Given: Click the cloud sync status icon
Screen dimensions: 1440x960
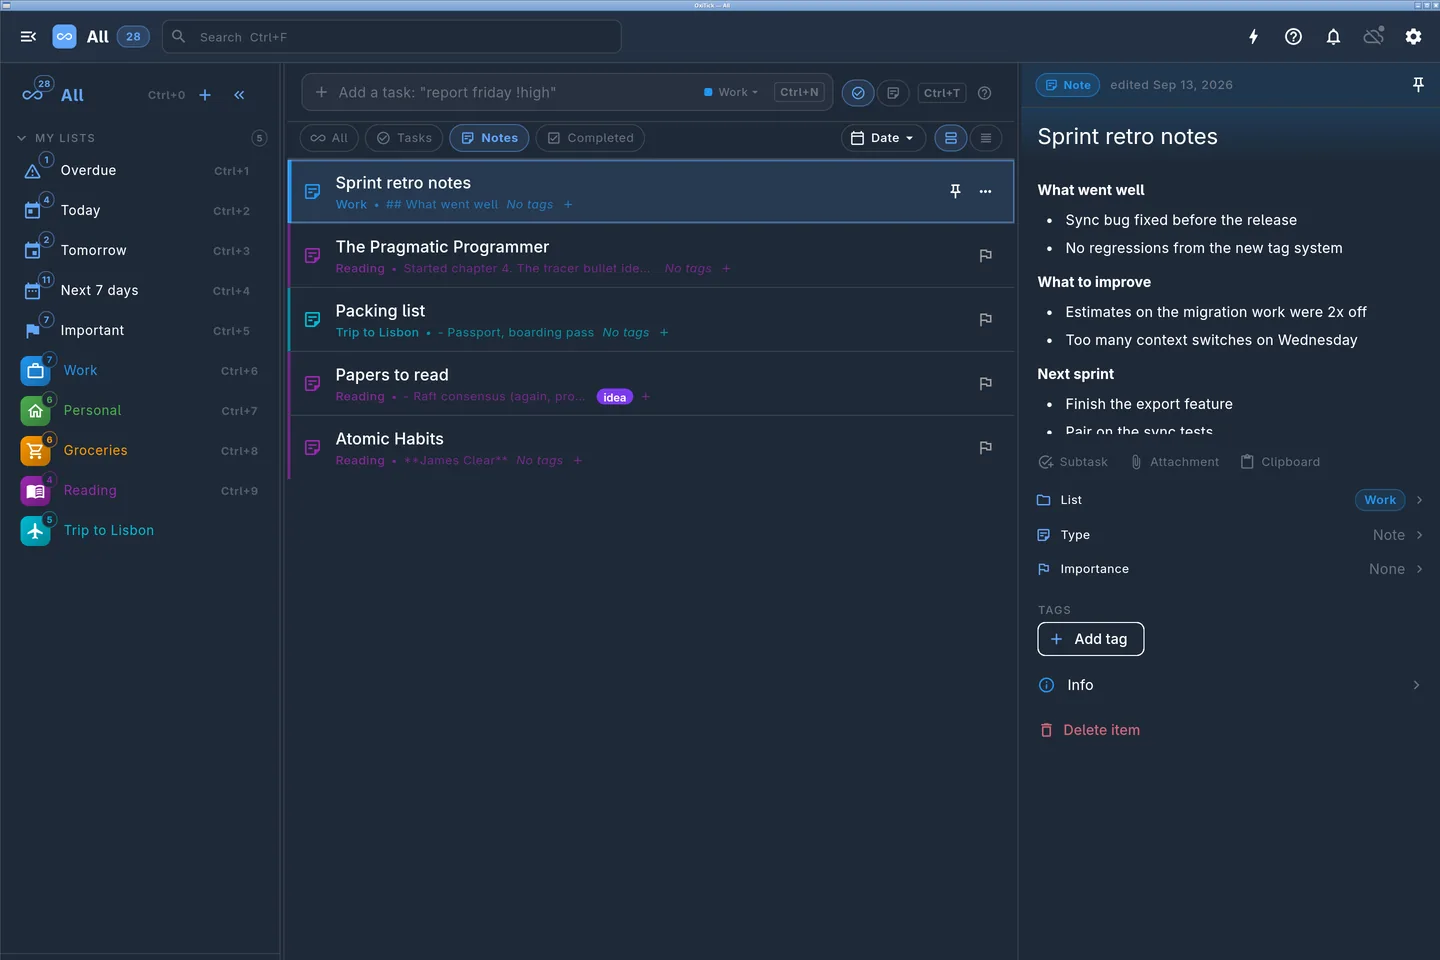Looking at the screenshot, I should tap(1373, 37).
